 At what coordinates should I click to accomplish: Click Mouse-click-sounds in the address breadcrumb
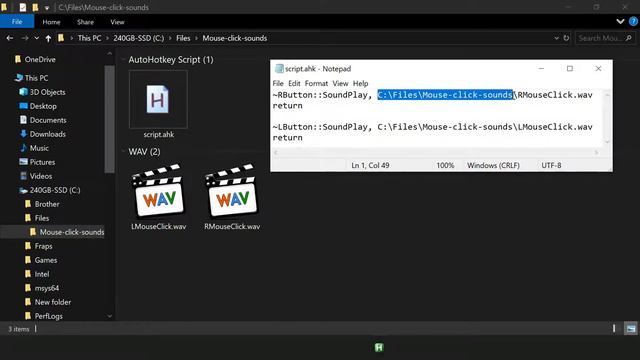(235, 38)
